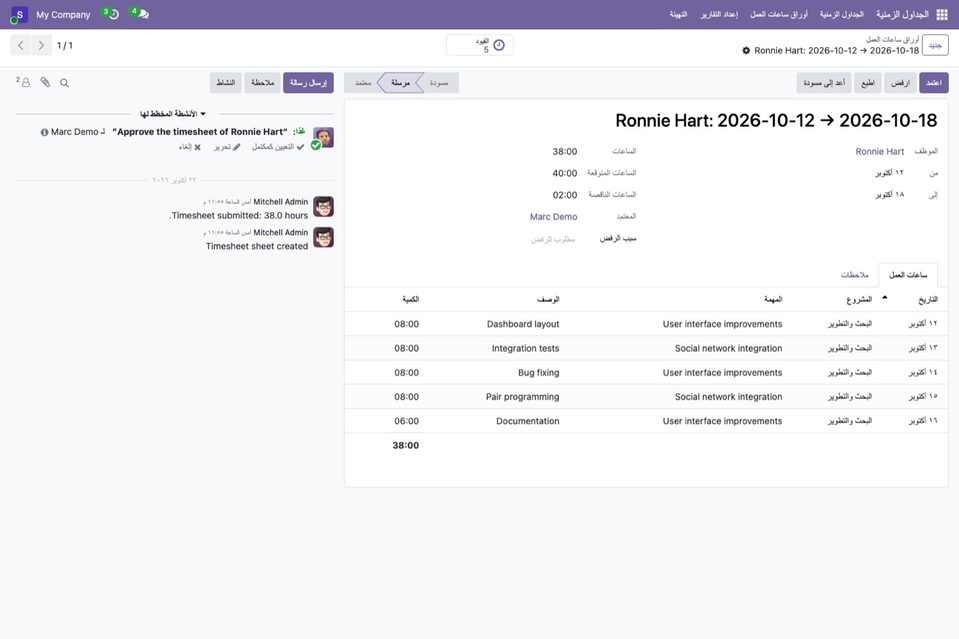
Task: Open the التهيئة menu
Action: pos(678,14)
